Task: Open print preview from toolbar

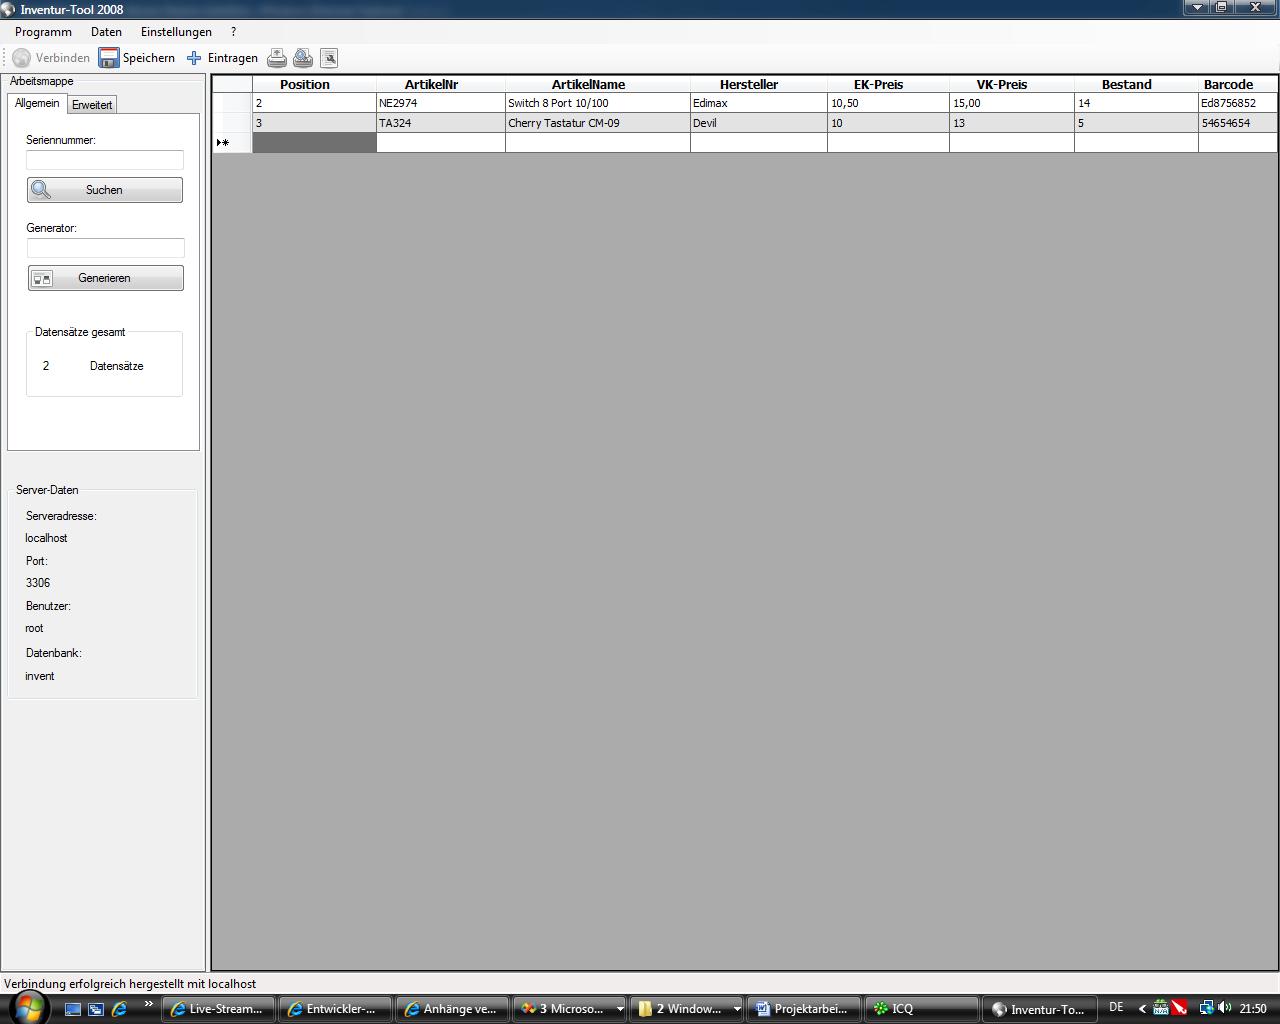Action: tap(303, 58)
